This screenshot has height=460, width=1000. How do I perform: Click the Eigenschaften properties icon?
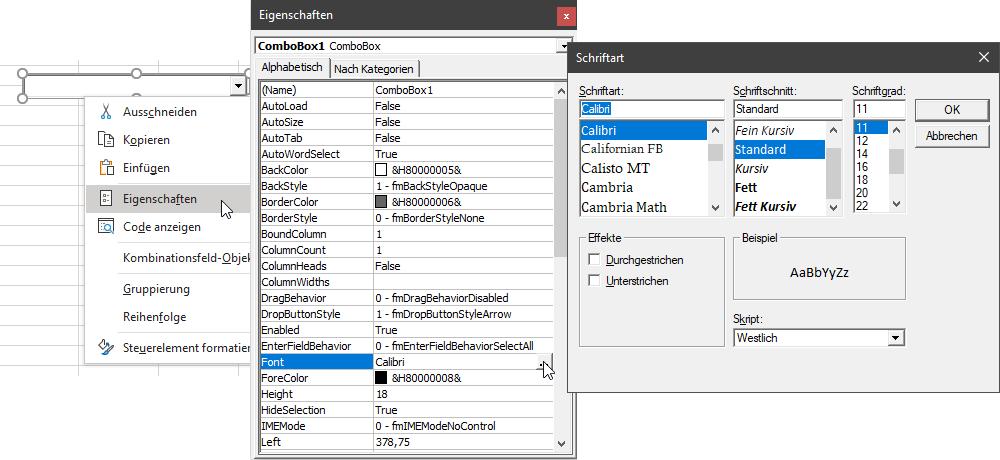coord(105,199)
